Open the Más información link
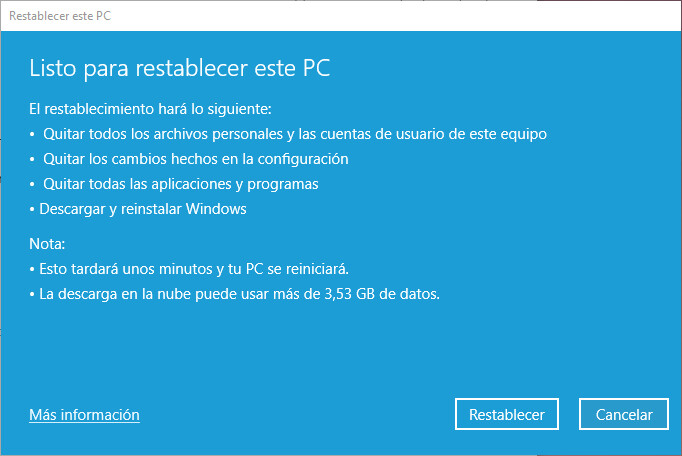Viewport: 682px width, 456px height. tap(84, 414)
